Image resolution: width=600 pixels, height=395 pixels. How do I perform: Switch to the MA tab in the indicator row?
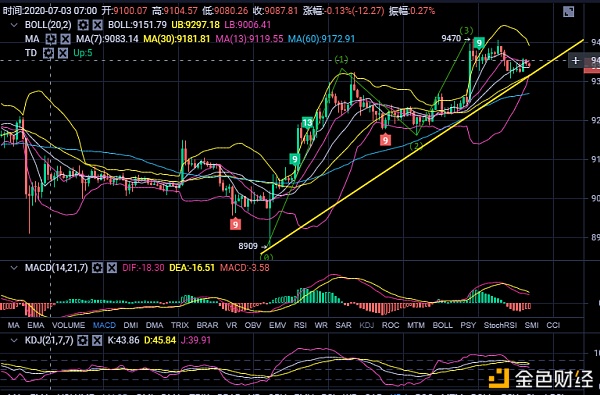tap(13, 325)
